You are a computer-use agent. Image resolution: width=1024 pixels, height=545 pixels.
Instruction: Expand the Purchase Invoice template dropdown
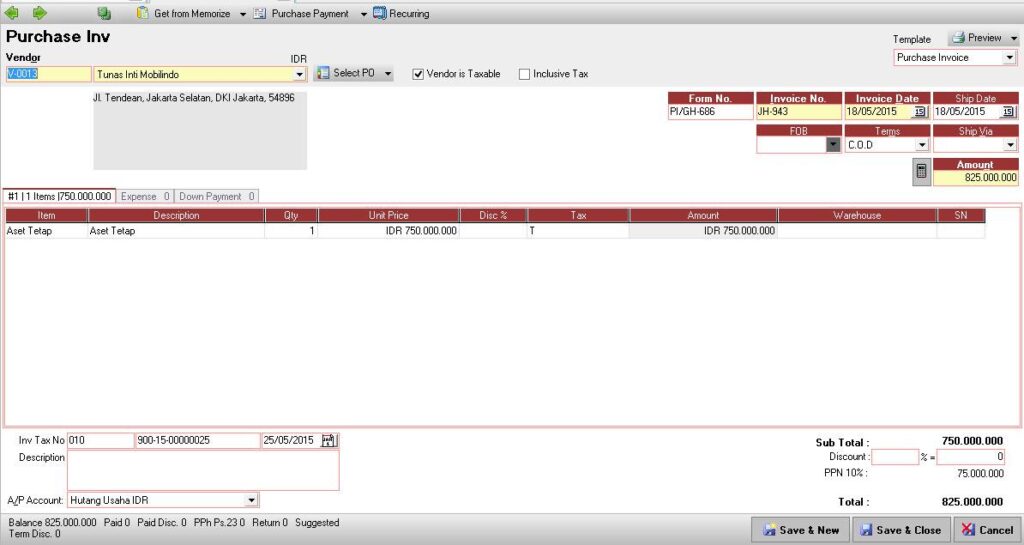click(x=1009, y=58)
